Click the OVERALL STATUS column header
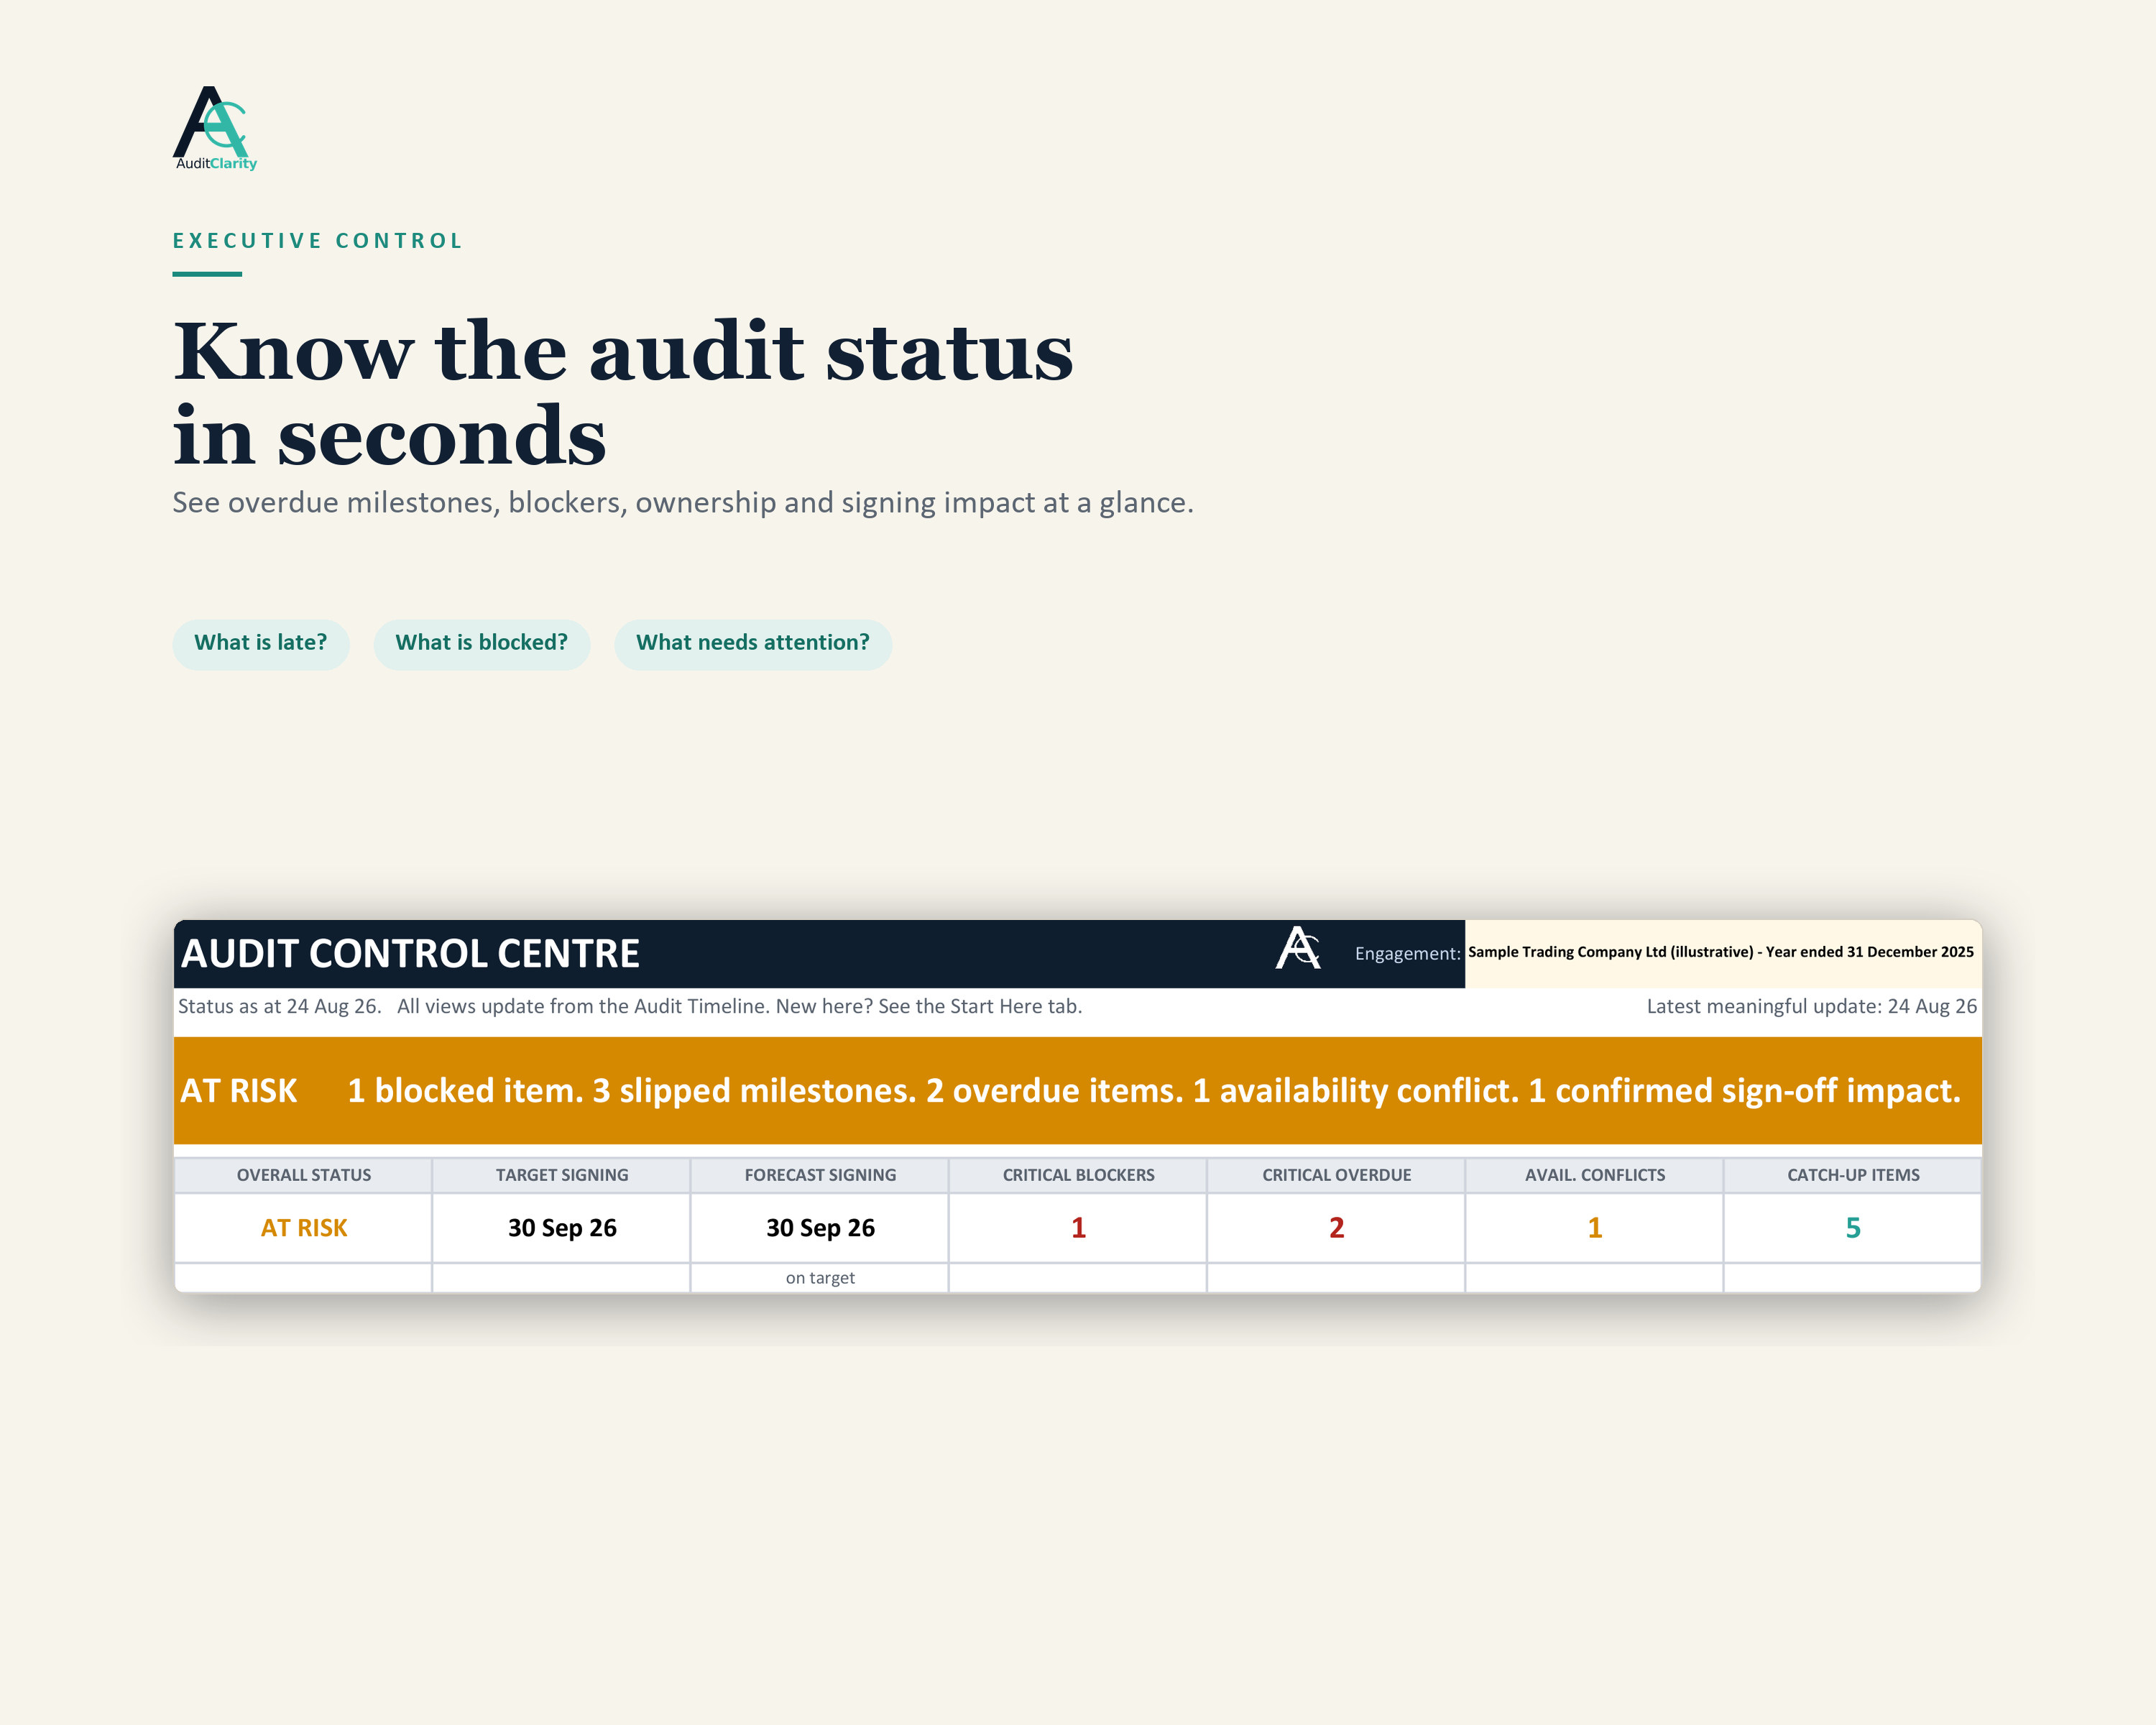 (x=304, y=1175)
